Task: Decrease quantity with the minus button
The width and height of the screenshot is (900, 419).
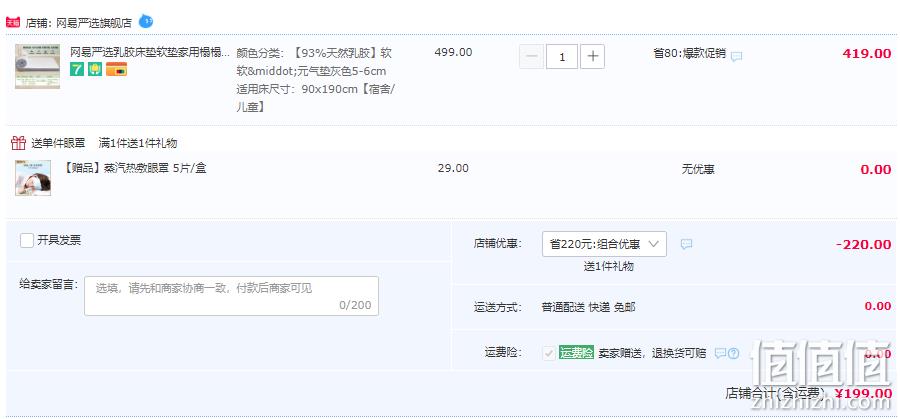Action: point(532,57)
